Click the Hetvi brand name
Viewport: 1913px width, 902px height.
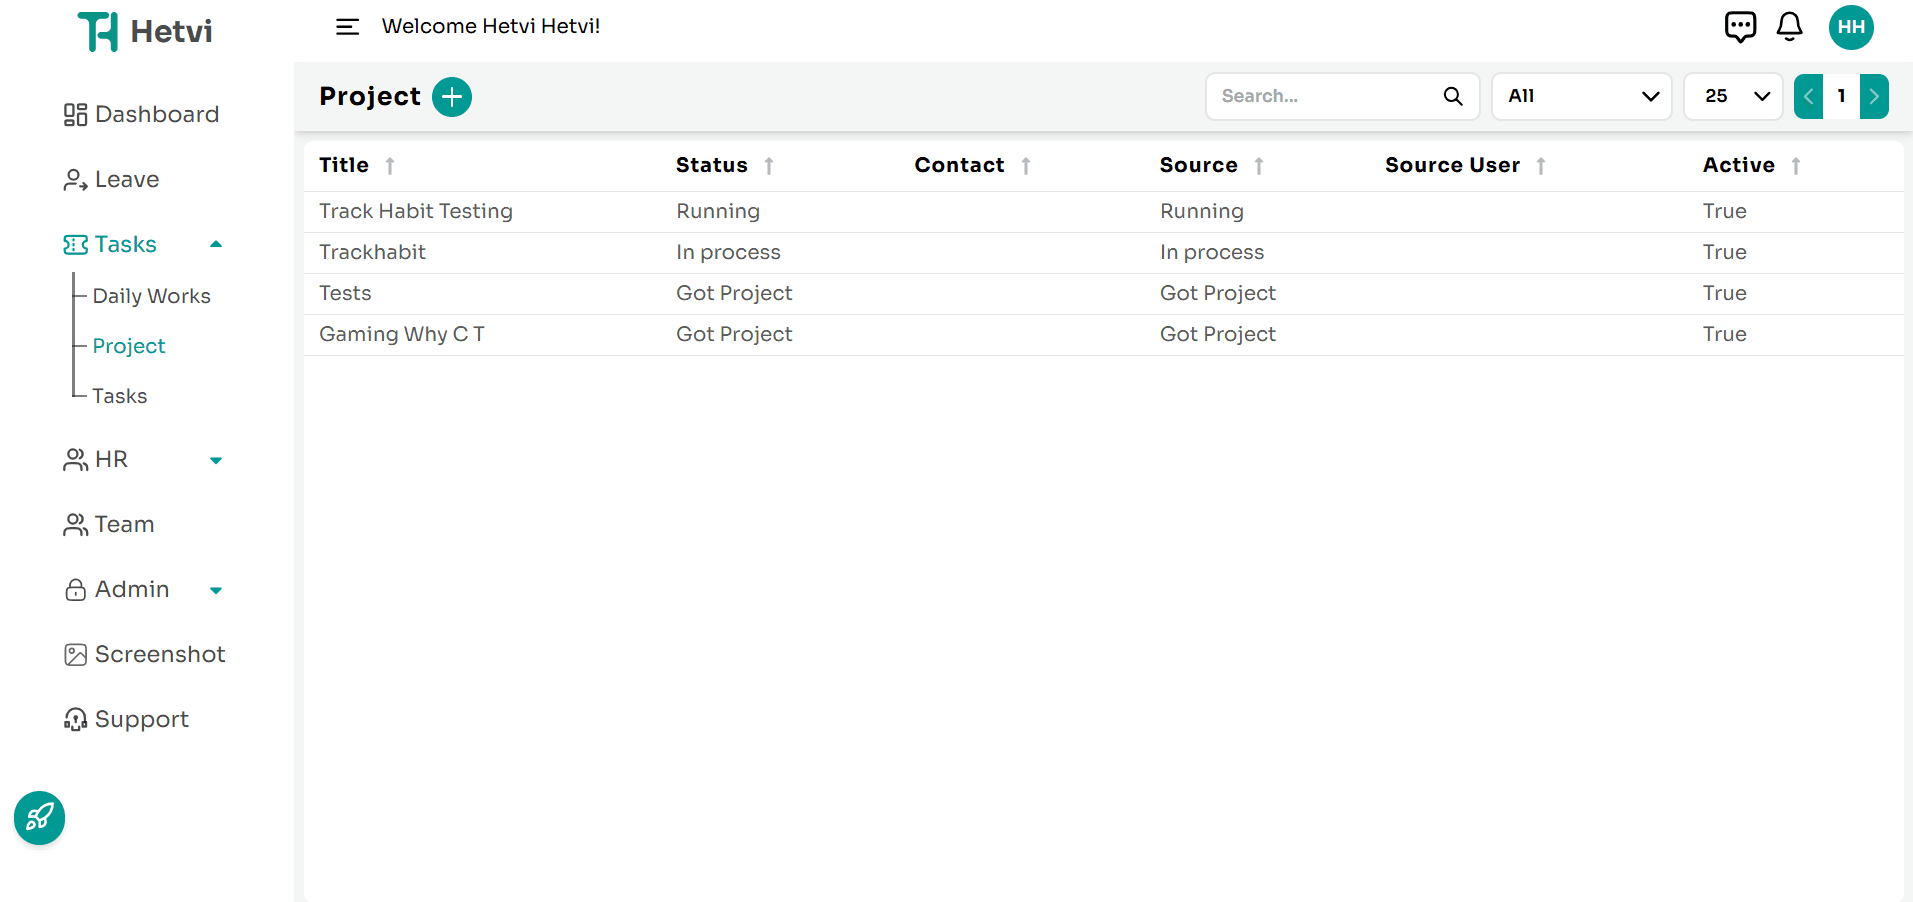click(x=171, y=32)
